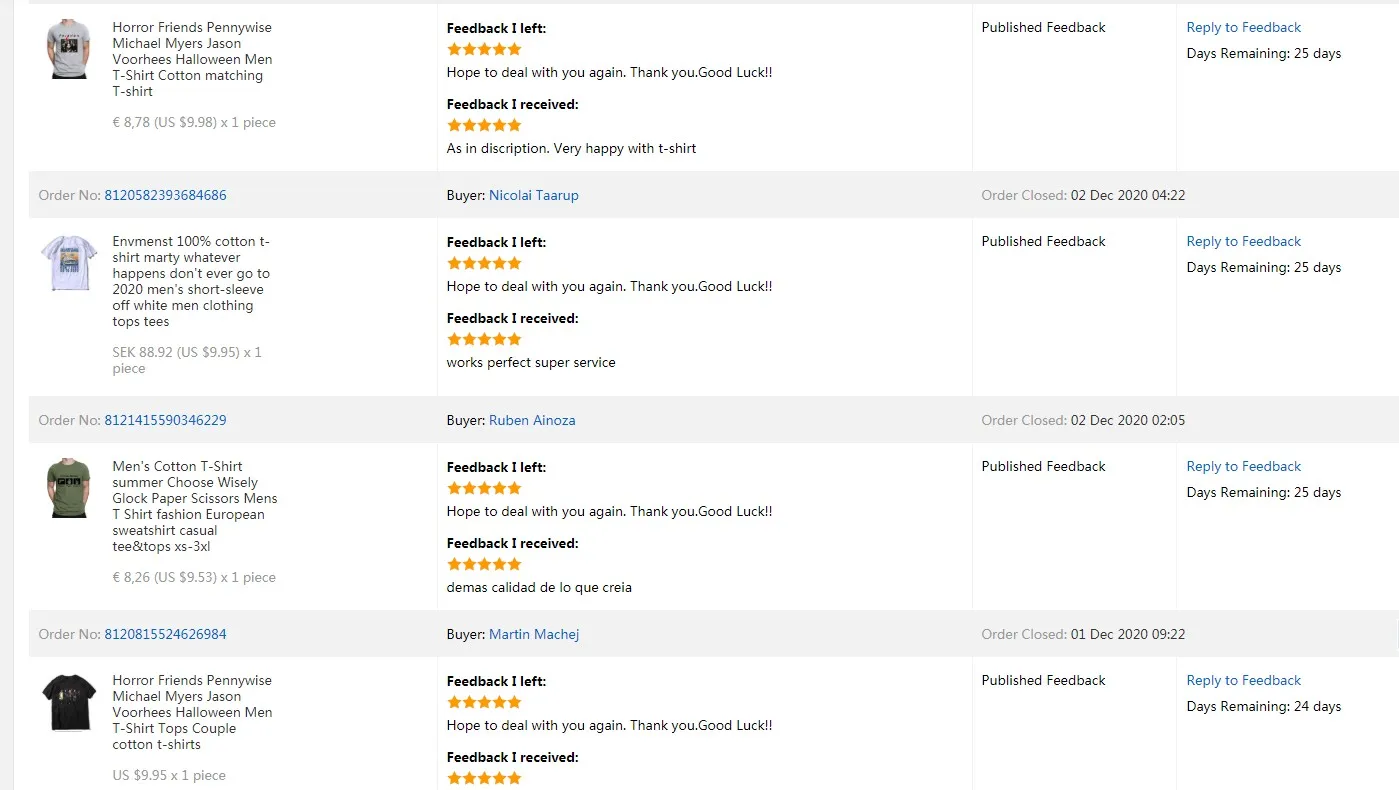The image size is (1399, 790).
Task: Click the white Envmenst marty t-shirt thumbnail
Action: pos(69,263)
